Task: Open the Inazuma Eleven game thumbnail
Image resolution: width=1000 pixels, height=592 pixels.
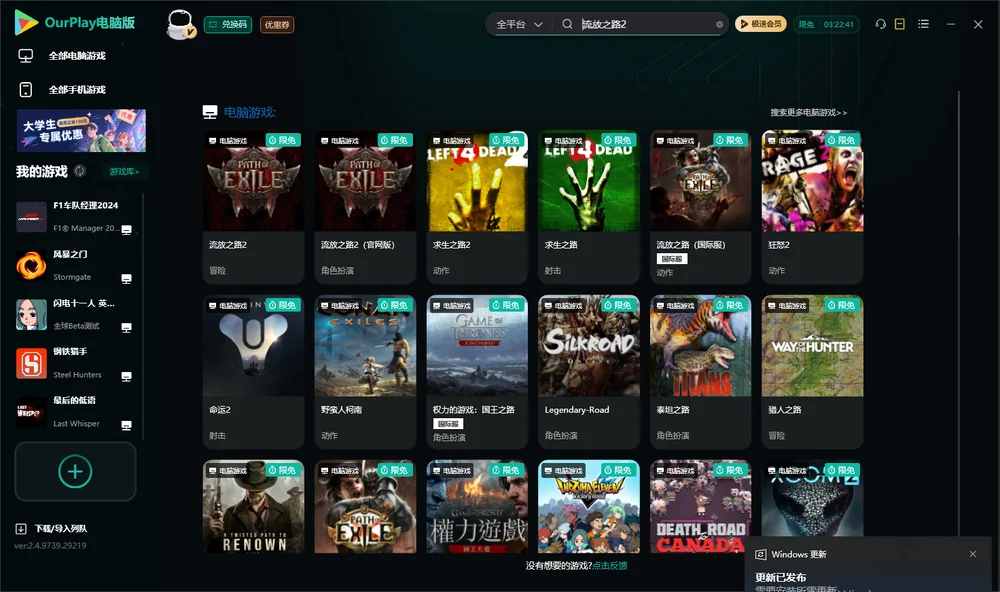Action: (589, 507)
